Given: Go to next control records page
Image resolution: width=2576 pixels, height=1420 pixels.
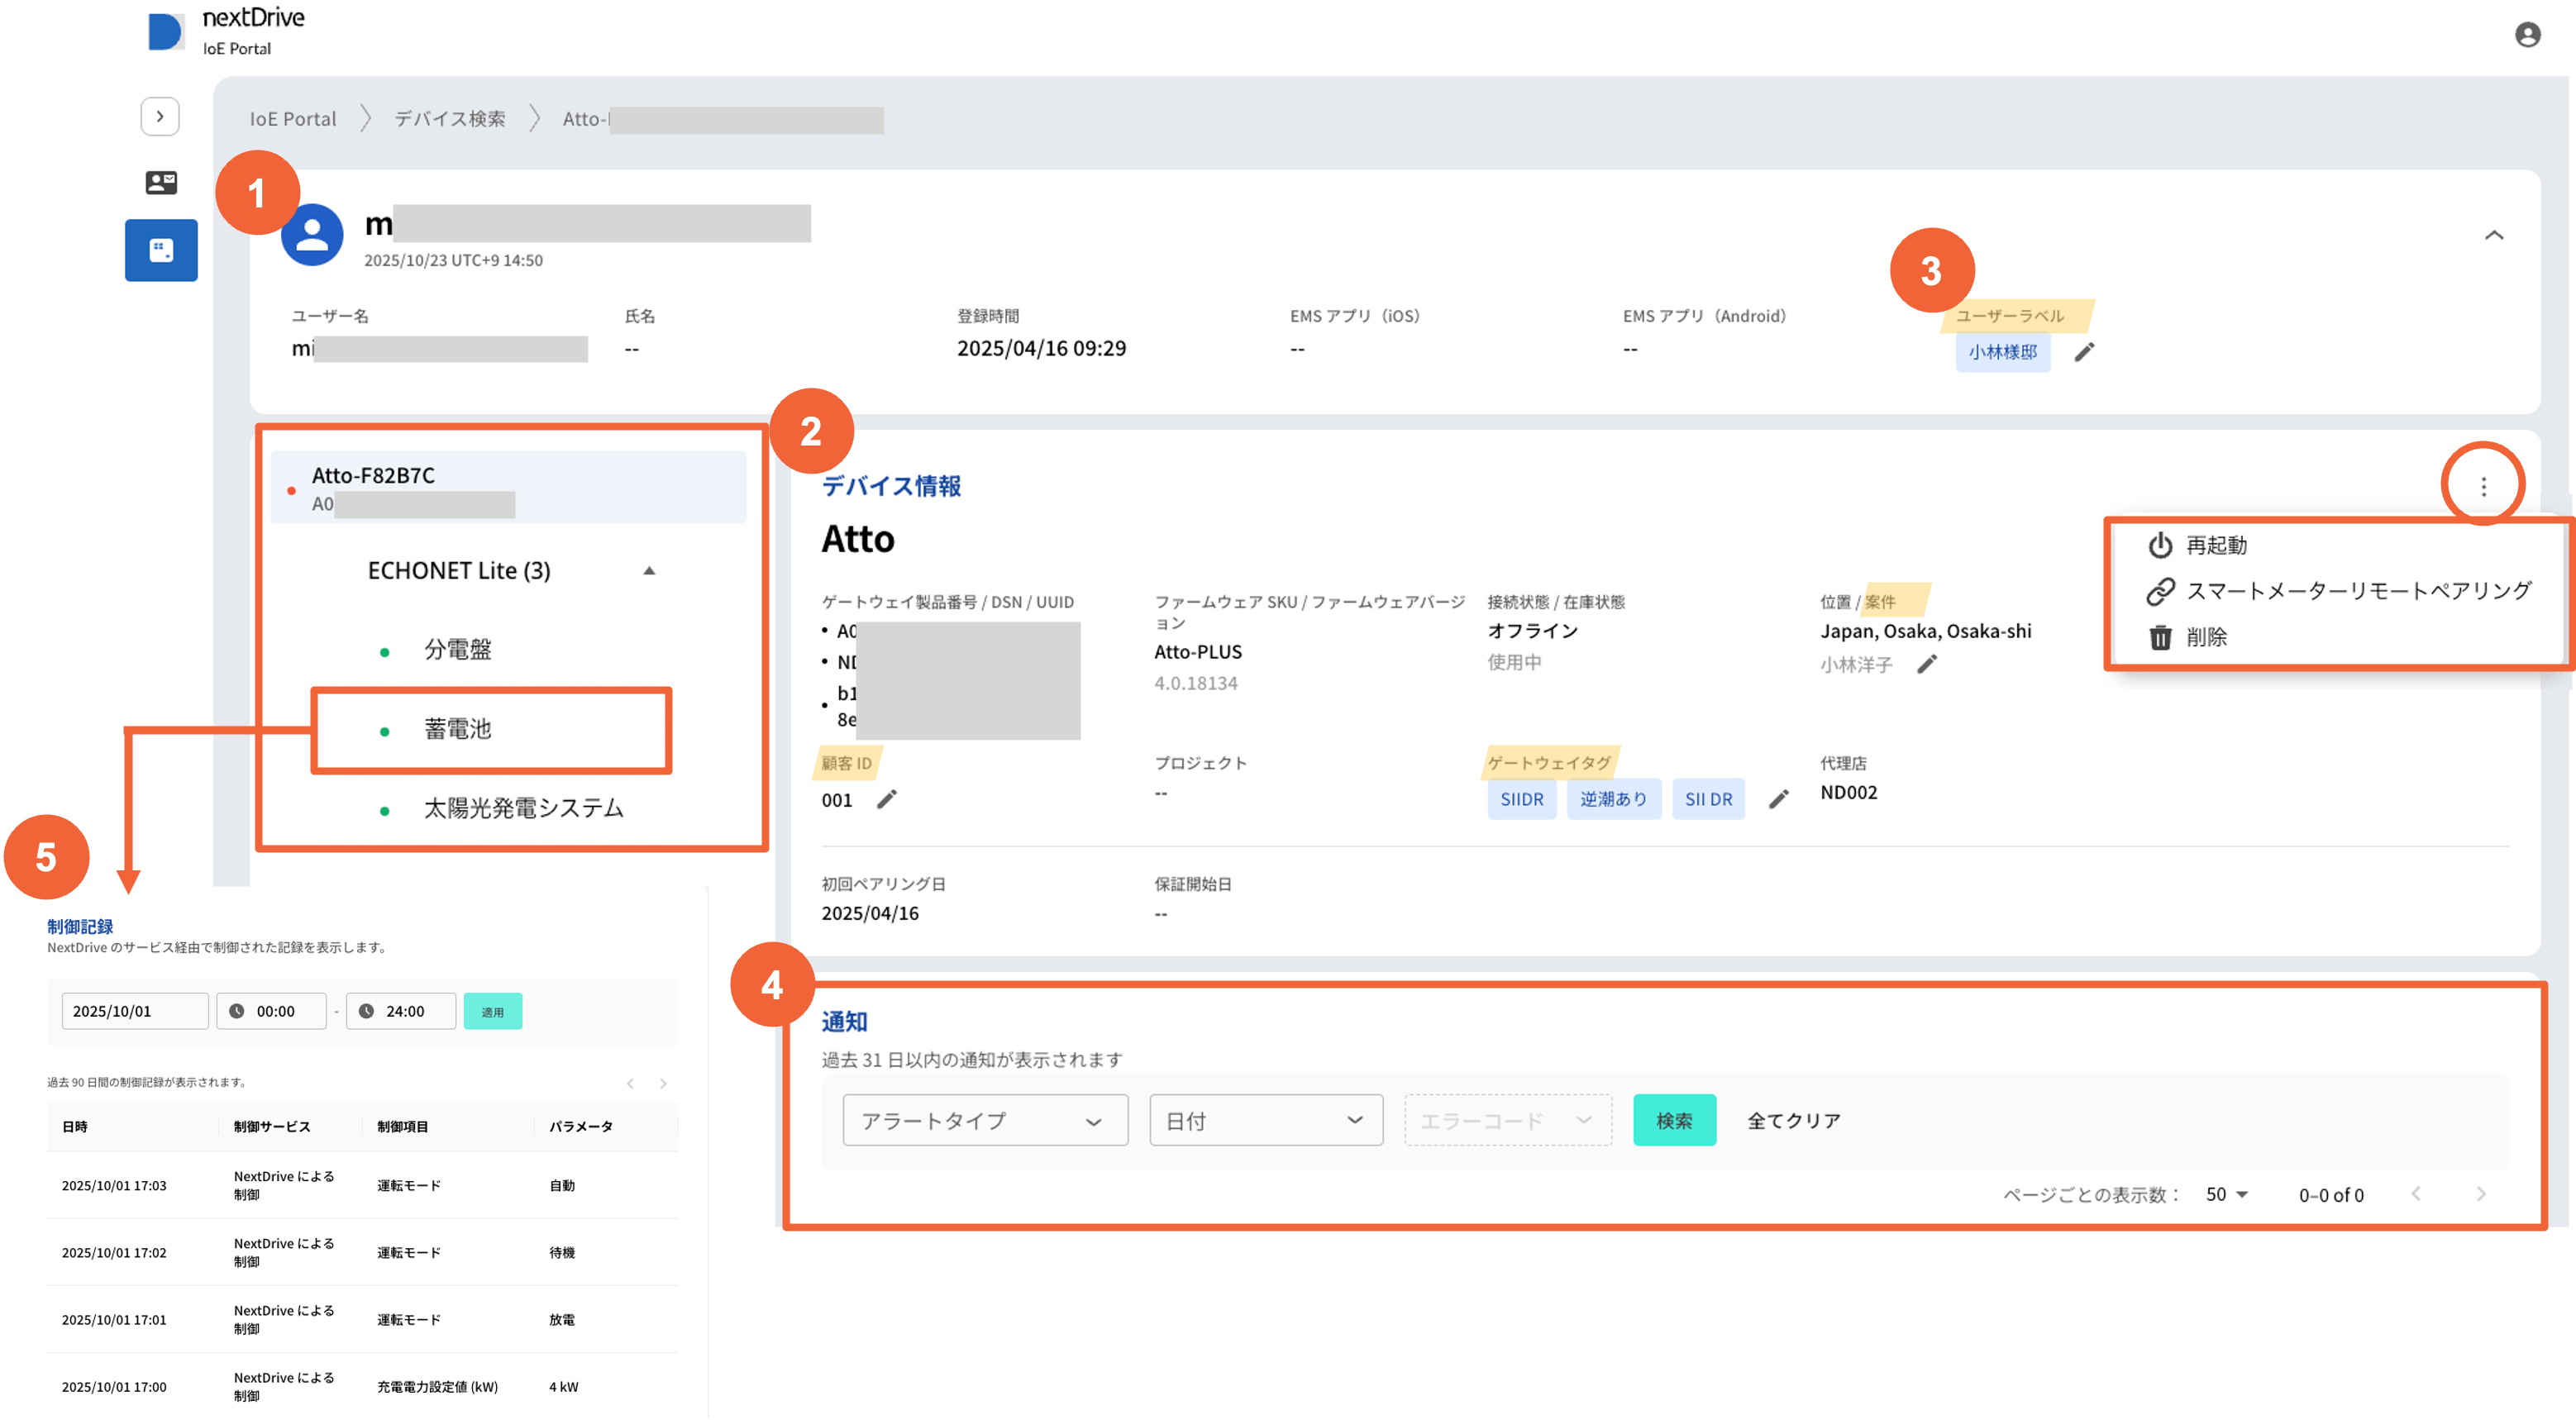Looking at the screenshot, I should coord(663,1083).
